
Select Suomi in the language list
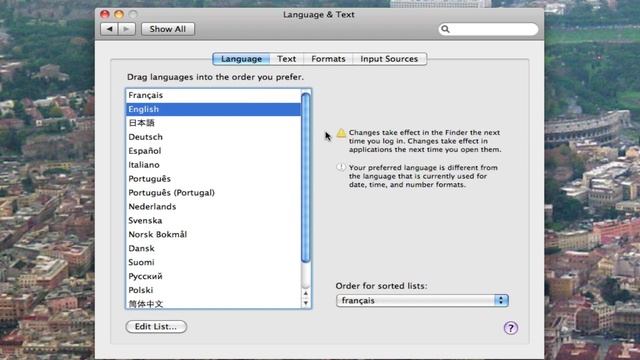coord(213,262)
